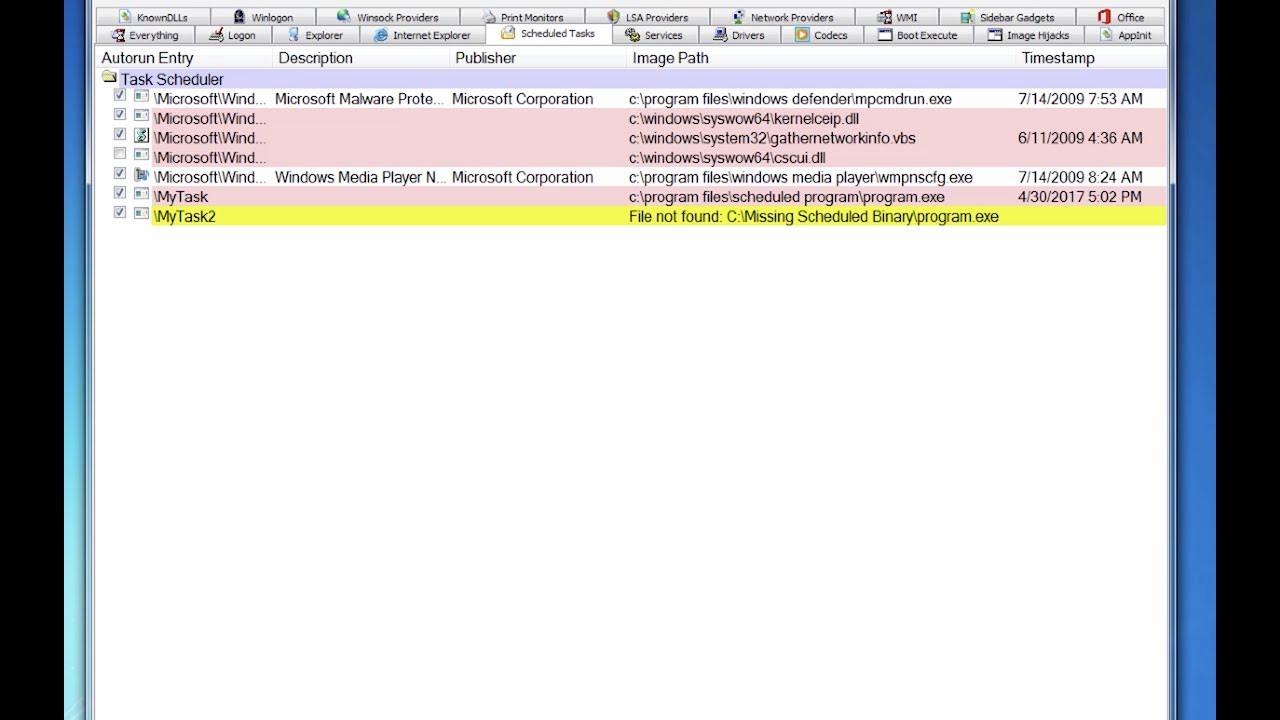Click the Explorer tab icon
The image size is (1280, 720).
click(294, 35)
